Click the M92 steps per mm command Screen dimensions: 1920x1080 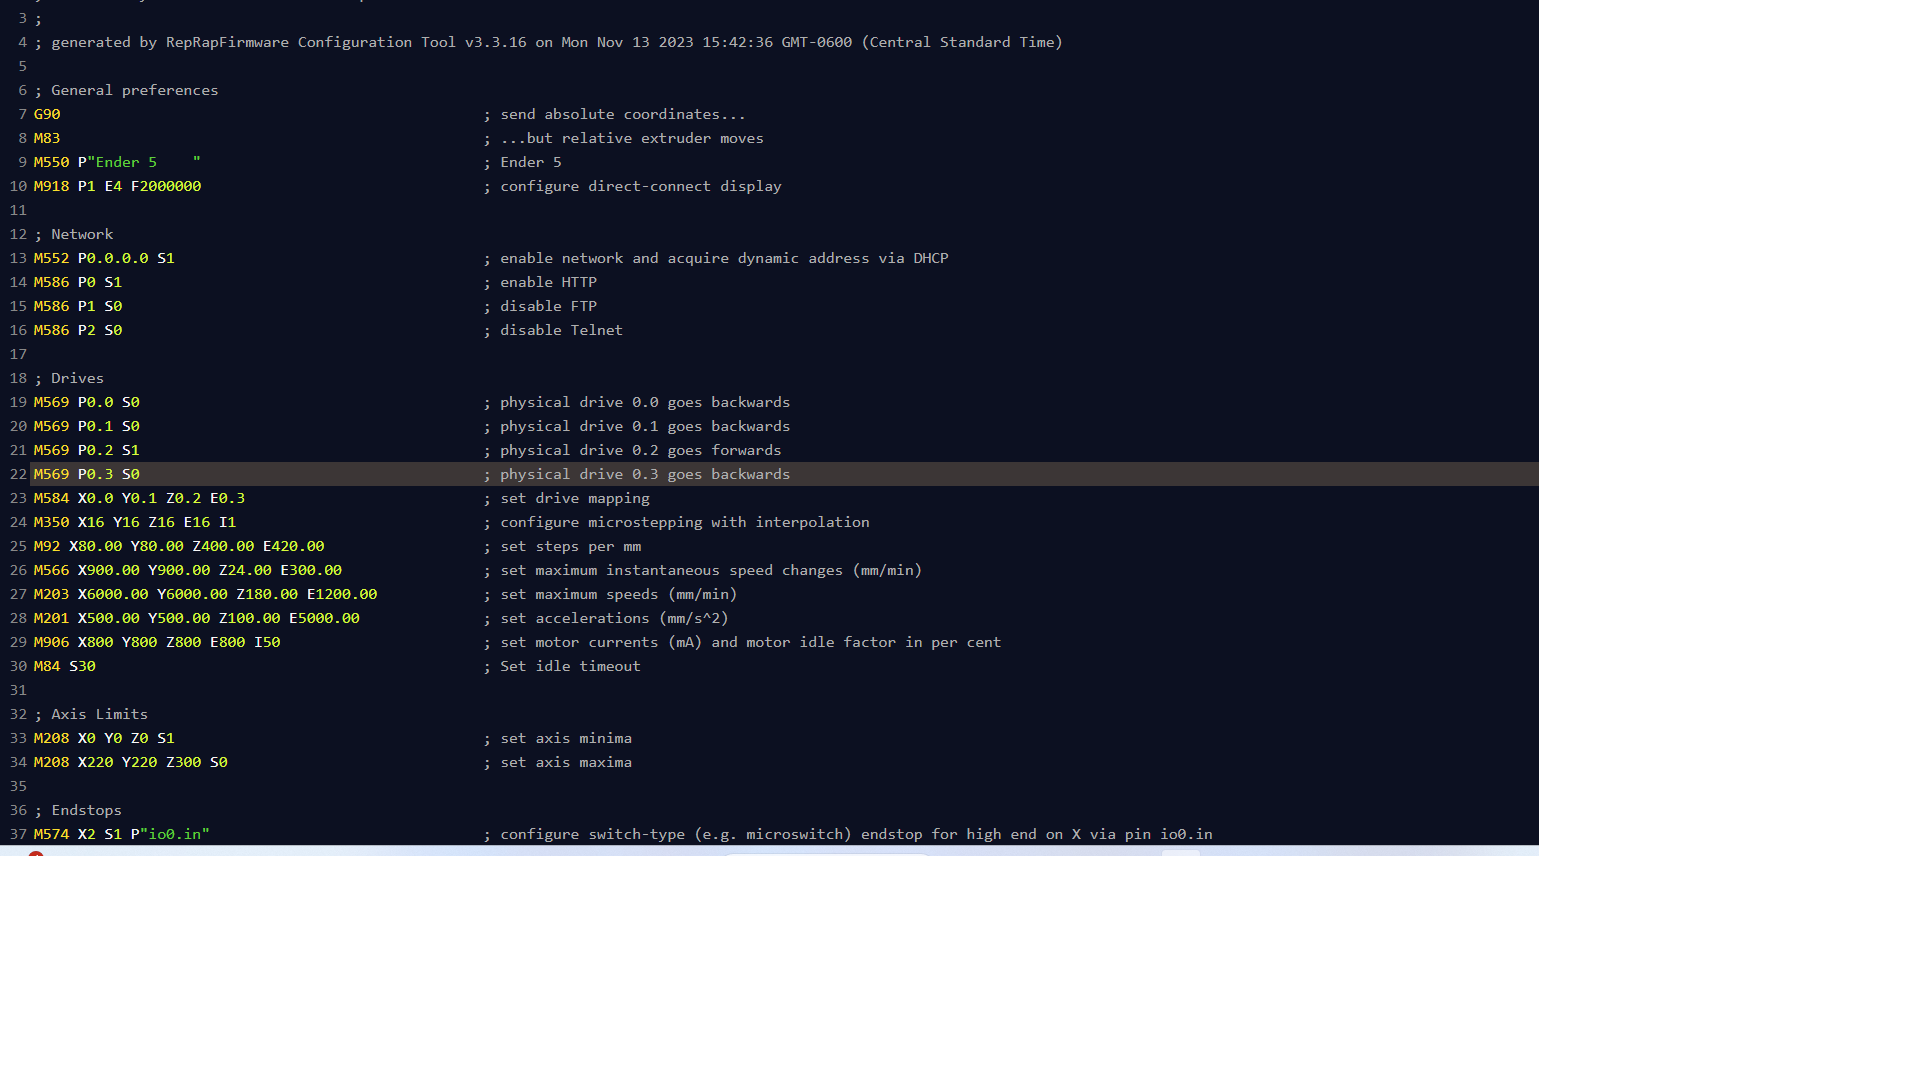point(179,546)
